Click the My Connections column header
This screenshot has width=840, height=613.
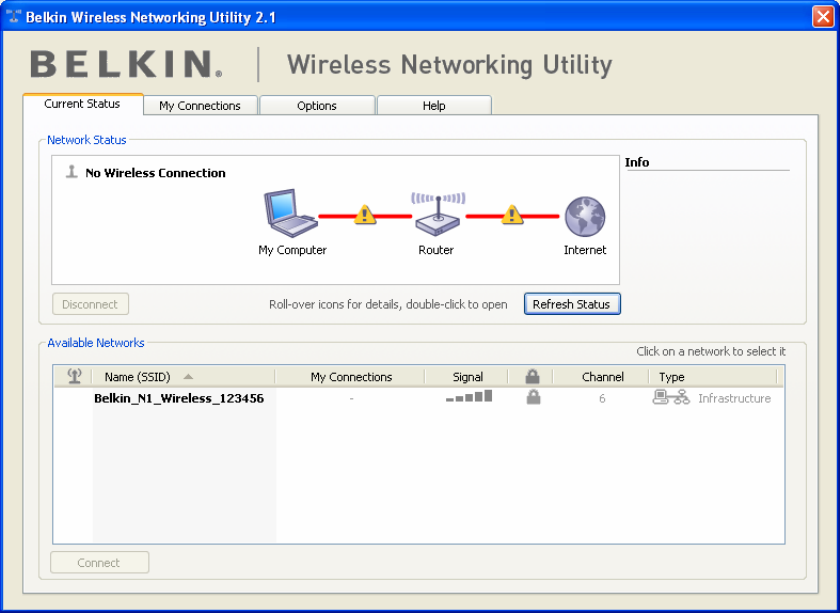coord(351,377)
